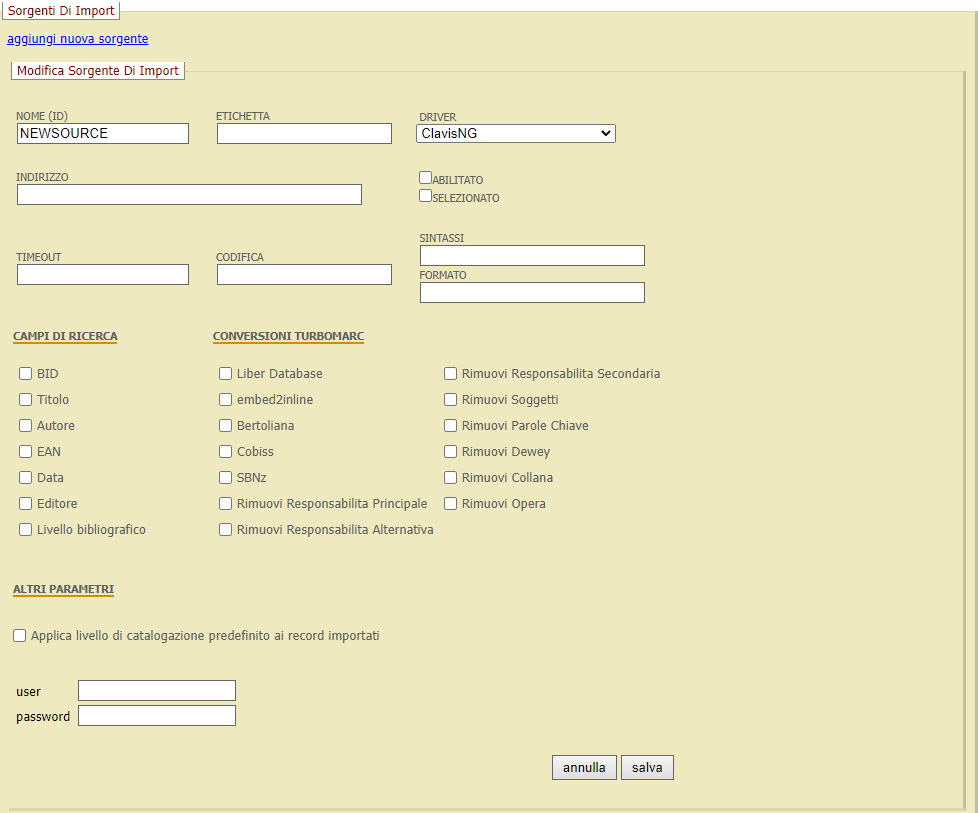Image resolution: width=978 pixels, height=813 pixels.
Task: Check the Titolo search field option
Action: tap(25, 399)
